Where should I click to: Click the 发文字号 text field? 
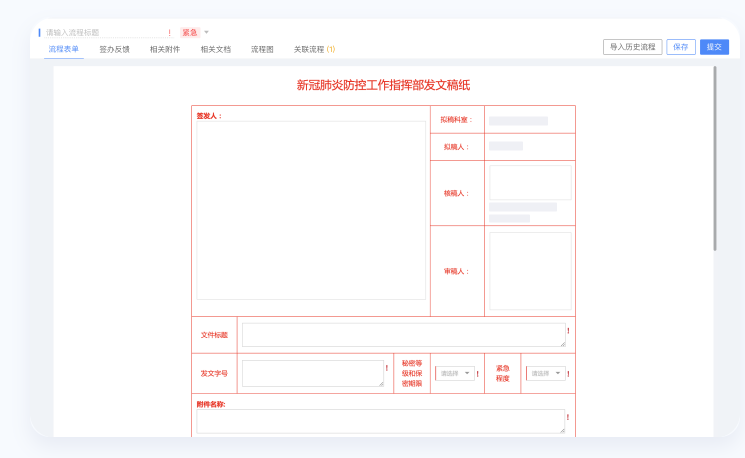tap(312, 373)
